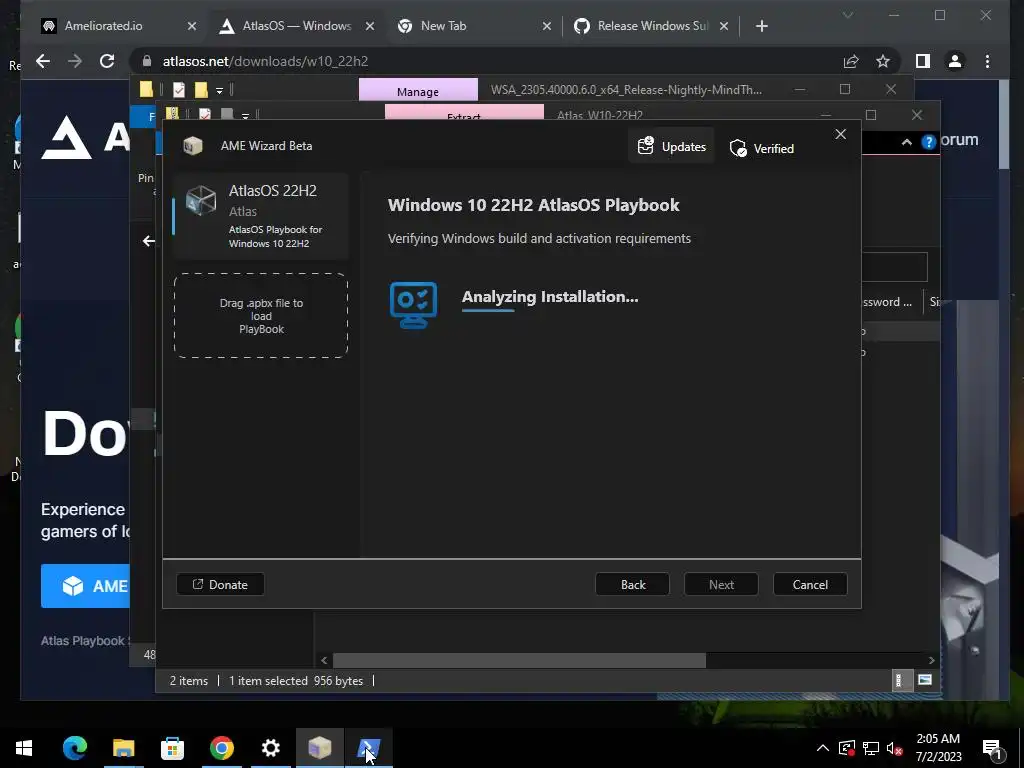Screen dimensions: 1024x768
Task: Switch to the Release Windows Sub GitHub tab
Action: pyautogui.click(x=651, y=26)
